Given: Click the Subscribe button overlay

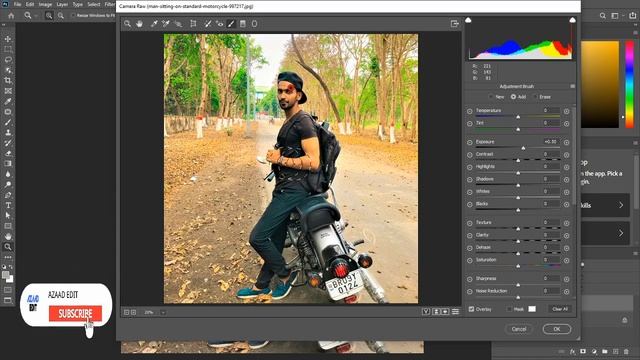Looking at the screenshot, I should [75, 313].
